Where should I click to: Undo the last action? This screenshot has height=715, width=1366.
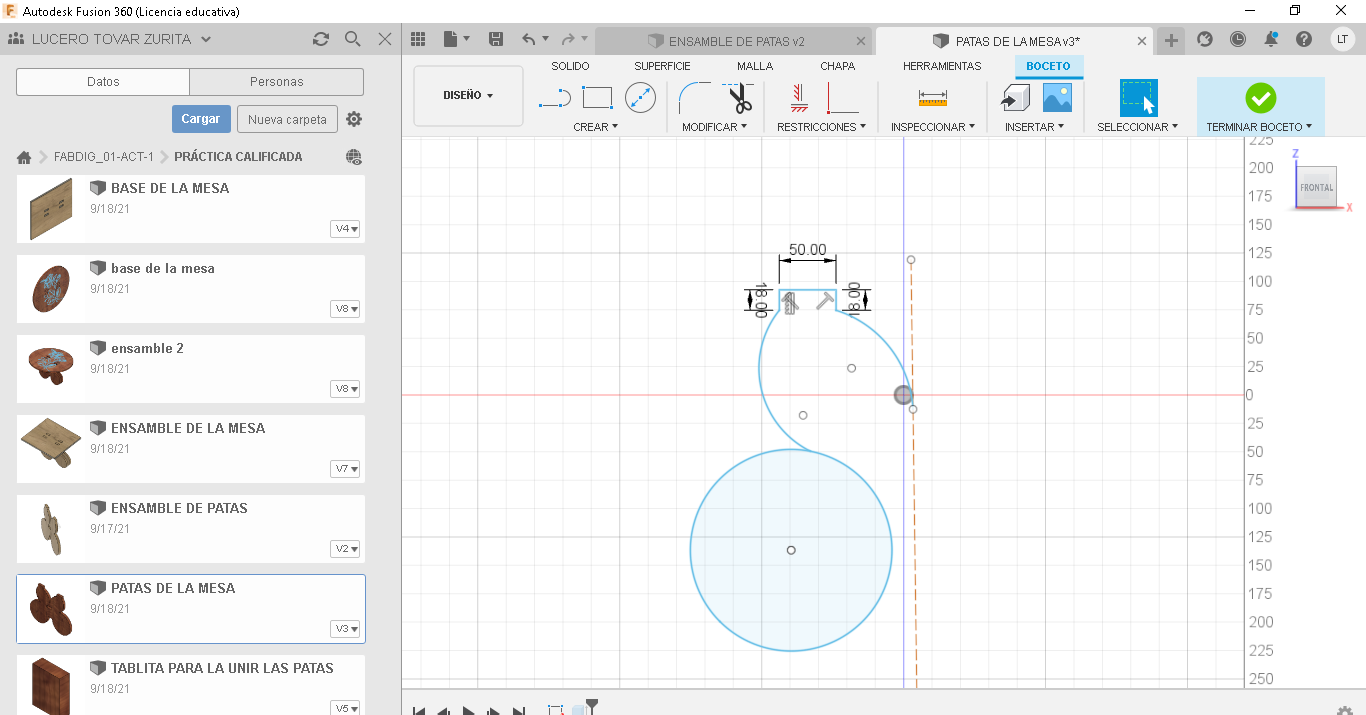tap(529, 39)
